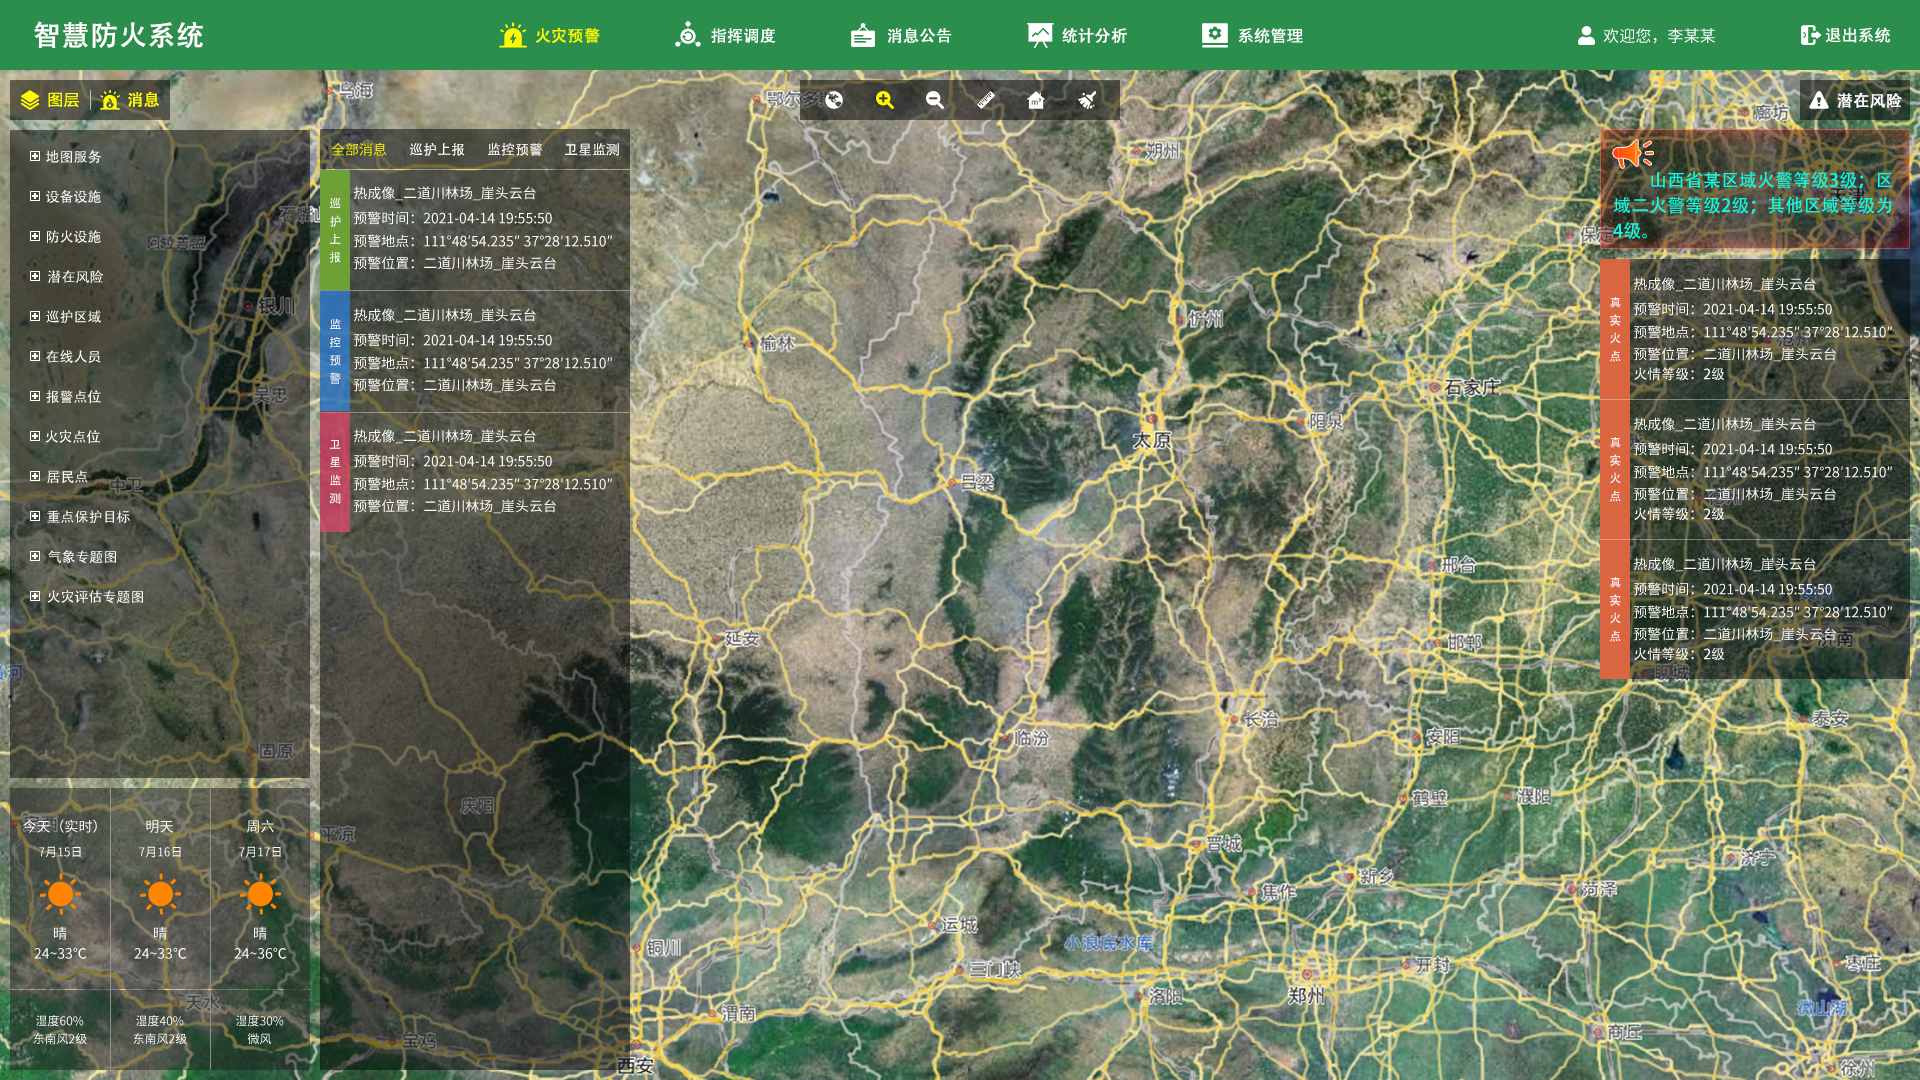The image size is (1920, 1080).
Task: Select the area measurement house icon
Action: point(1036,100)
